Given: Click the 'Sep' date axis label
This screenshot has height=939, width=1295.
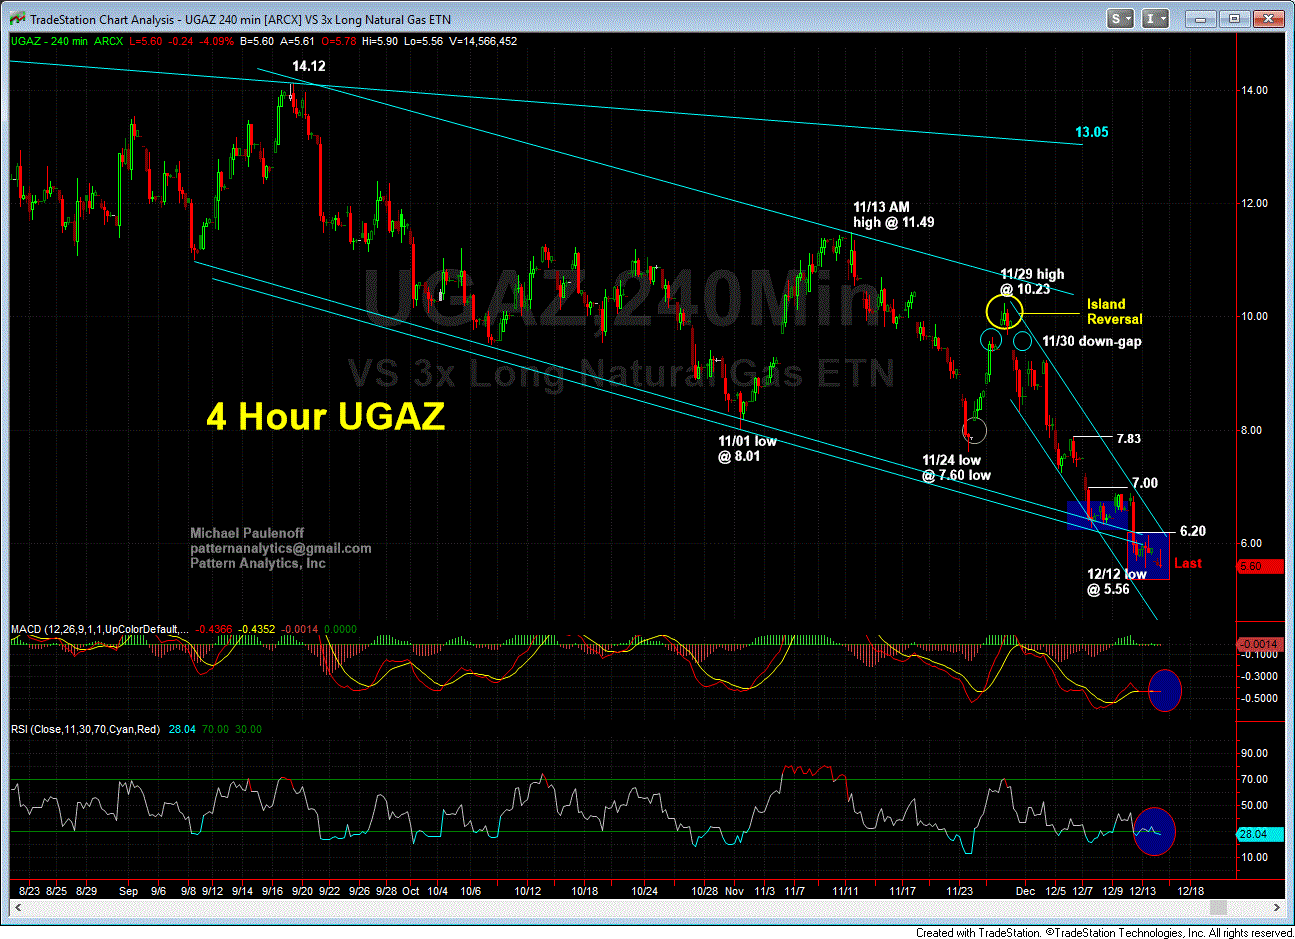Looking at the screenshot, I should coord(128,890).
